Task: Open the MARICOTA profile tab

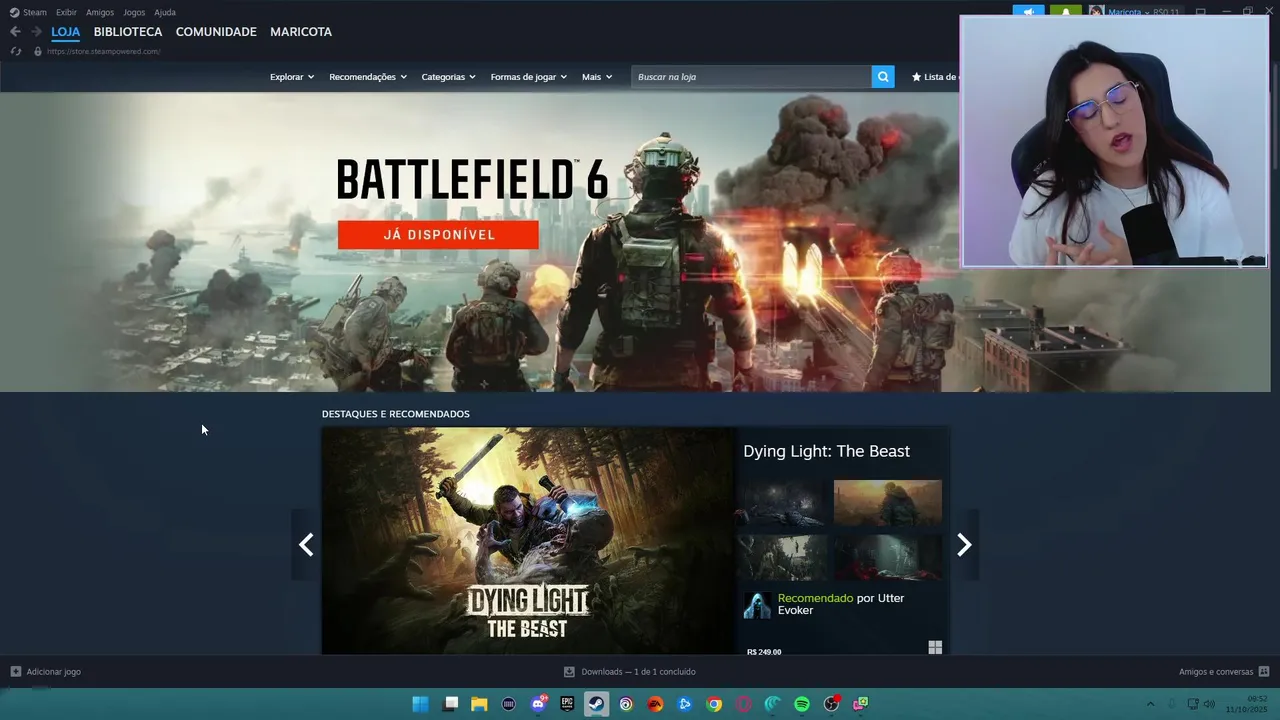Action: [x=301, y=32]
